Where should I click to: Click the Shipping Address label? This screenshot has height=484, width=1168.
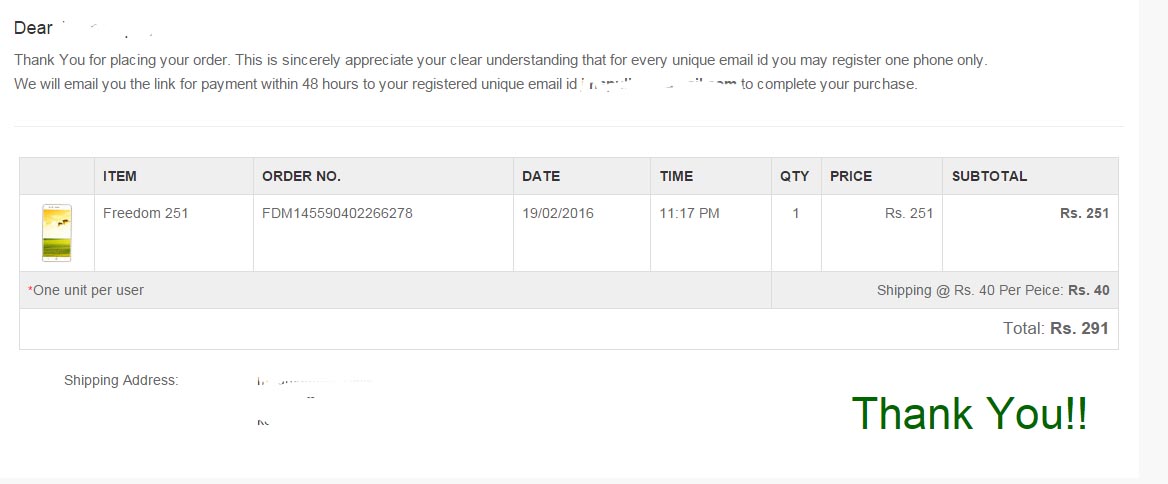(121, 380)
